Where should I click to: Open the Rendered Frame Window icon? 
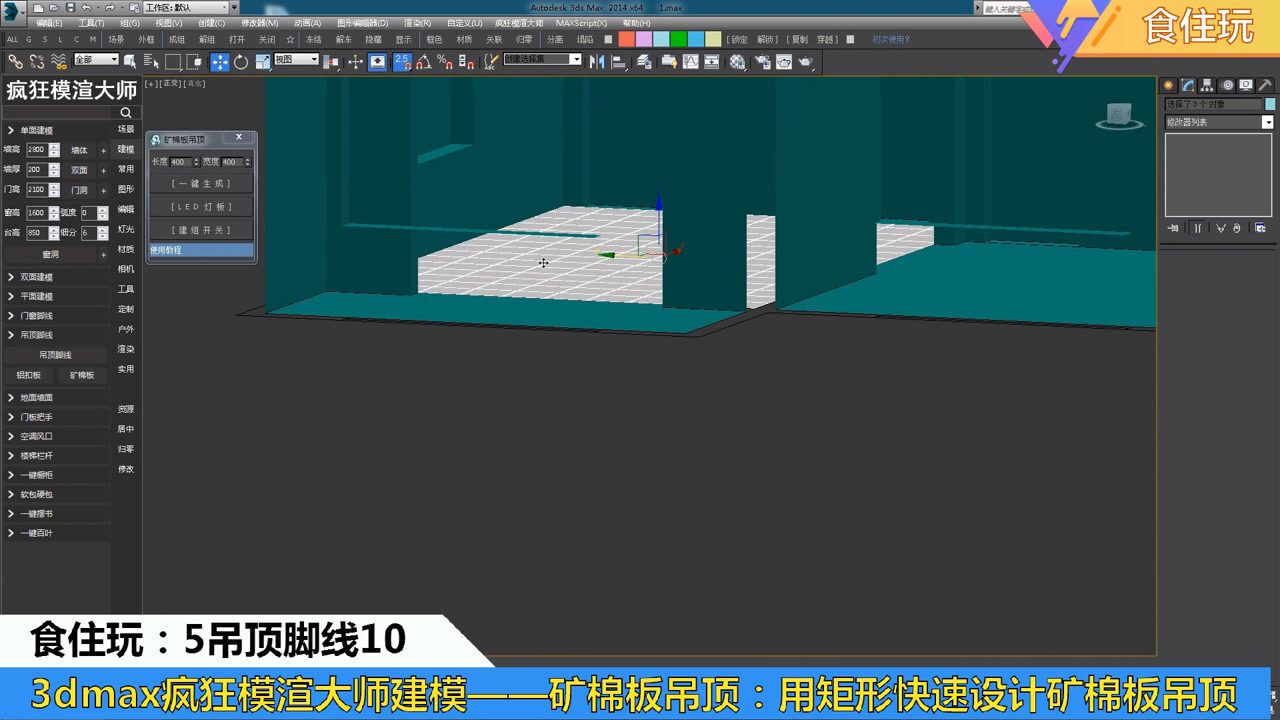[x=784, y=61]
